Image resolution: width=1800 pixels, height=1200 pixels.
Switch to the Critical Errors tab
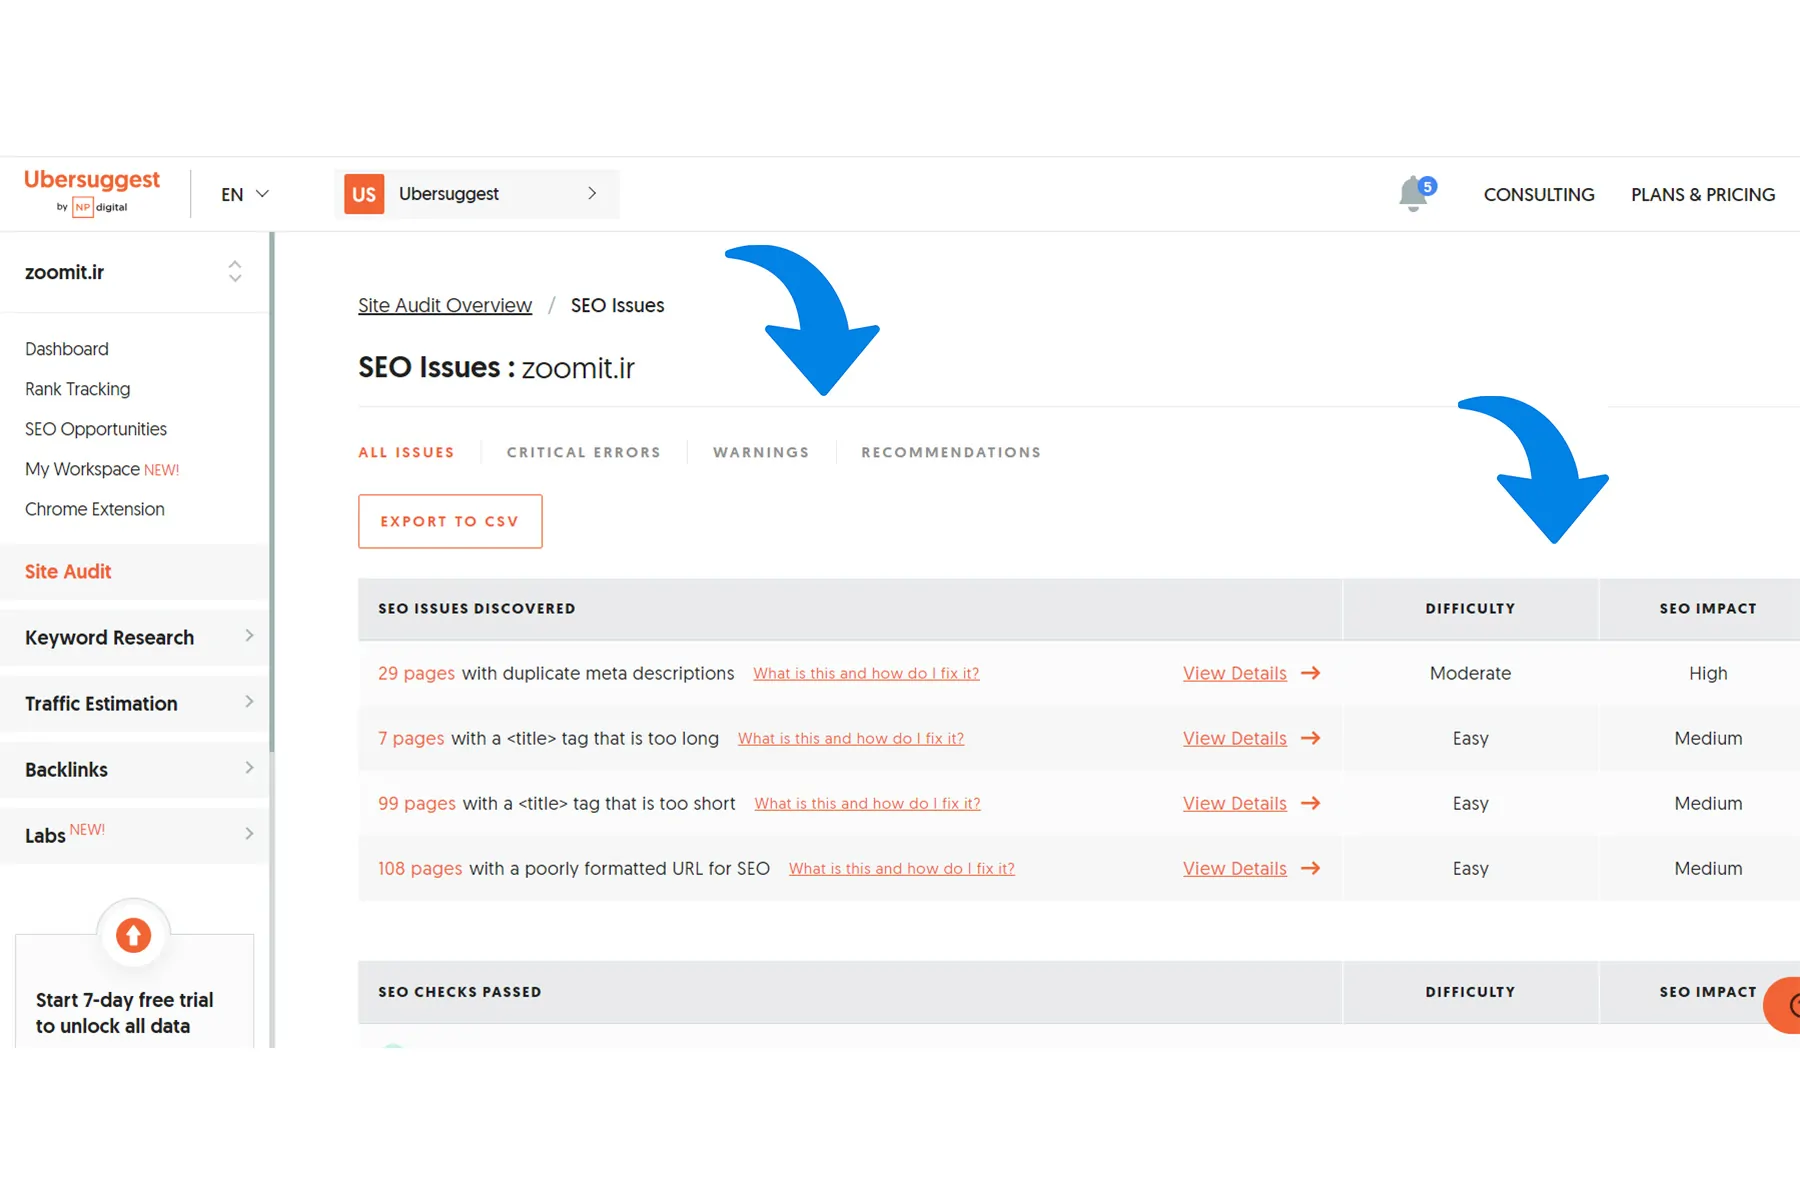(583, 452)
